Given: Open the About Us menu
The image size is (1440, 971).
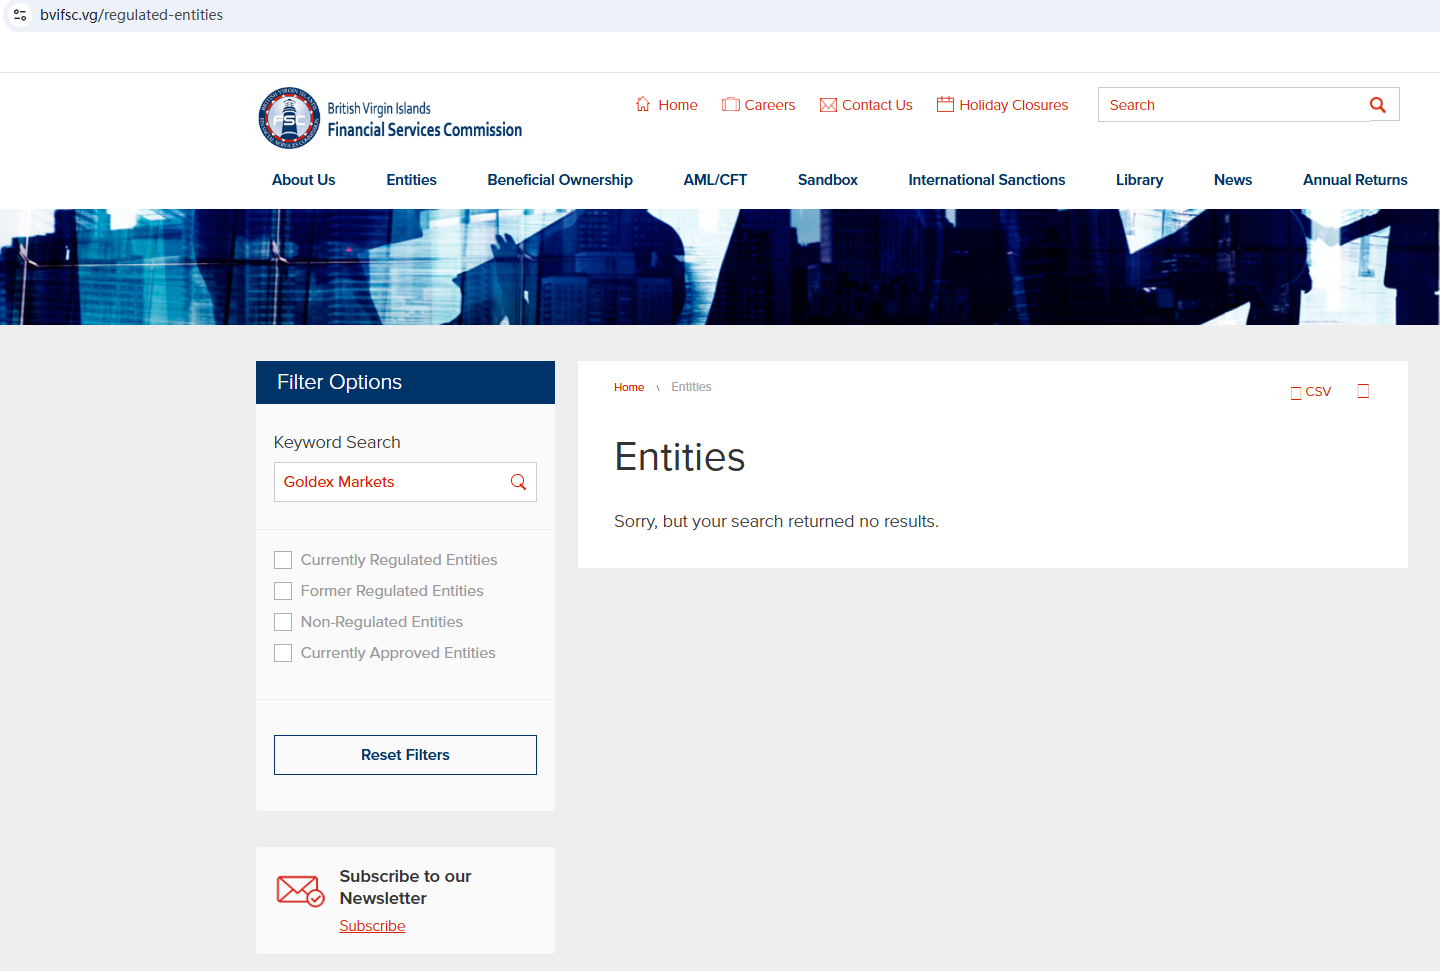Looking at the screenshot, I should [304, 180].
